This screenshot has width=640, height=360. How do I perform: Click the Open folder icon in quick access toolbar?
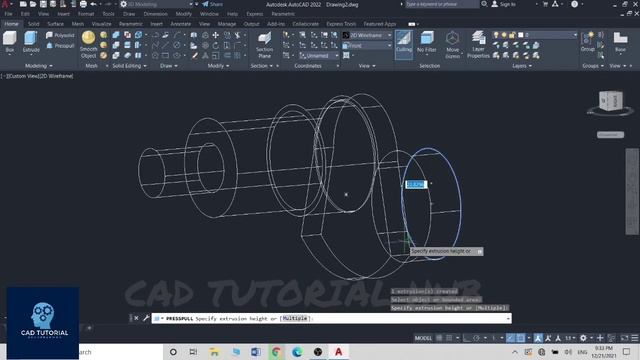33,4
